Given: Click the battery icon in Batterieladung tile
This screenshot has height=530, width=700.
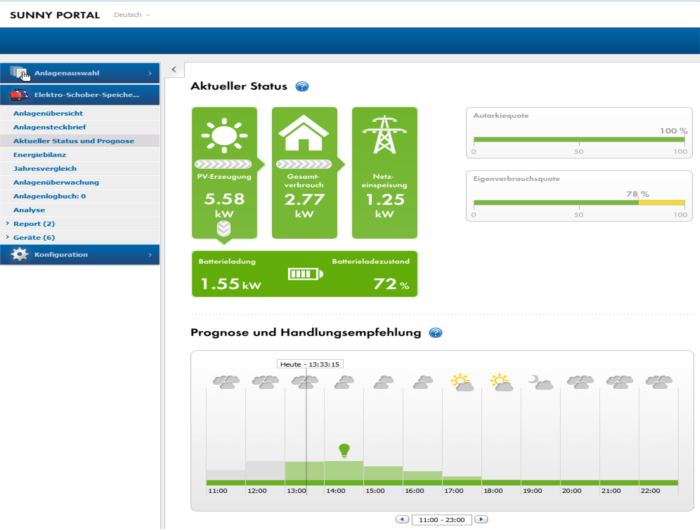Looking at the screenshot, I should click(304, 273).
